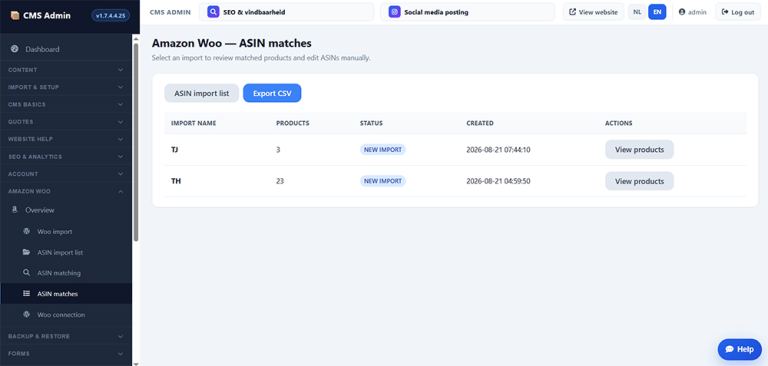
Task: Open the SEO & vindbaarheid shortcut
Action: (x=287, y=12)
